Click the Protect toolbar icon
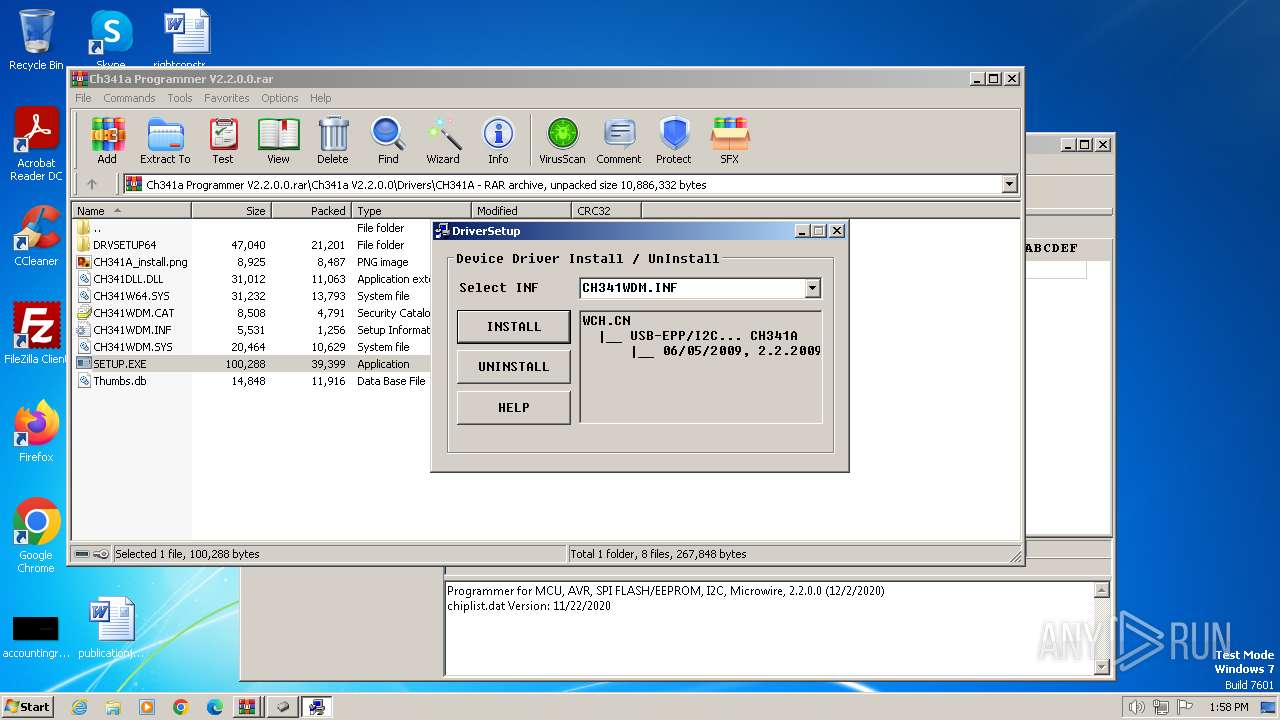Viewport: 1280px width, 720px height. [x=674, y=140]
